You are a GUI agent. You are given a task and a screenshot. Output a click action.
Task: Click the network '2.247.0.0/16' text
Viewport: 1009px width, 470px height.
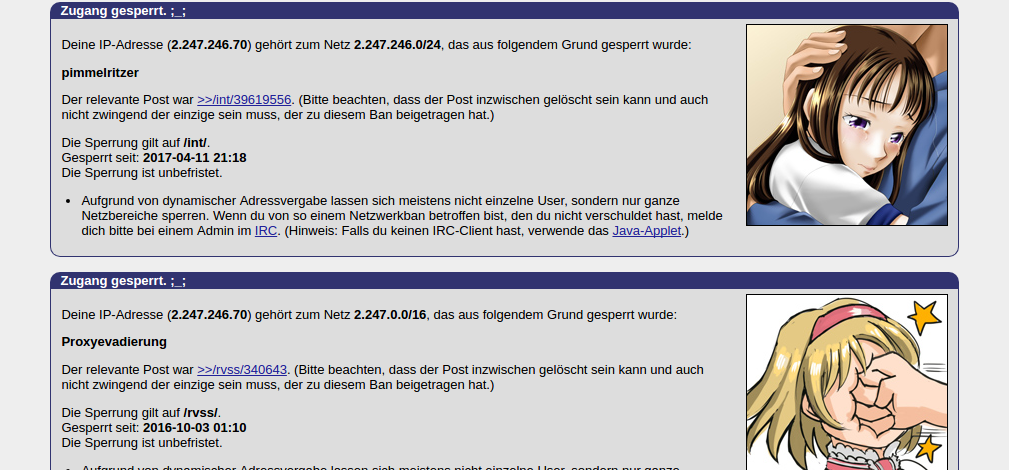pyautogui.click(x=390, y=315)
